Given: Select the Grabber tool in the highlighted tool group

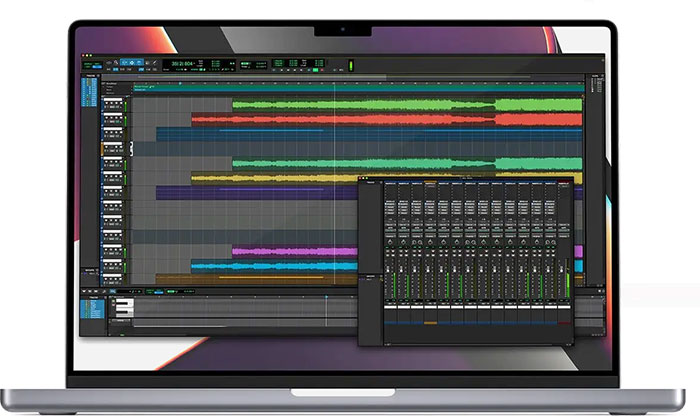Looking at the screenshot, I should pyautogui.click(x=139, y=62).
